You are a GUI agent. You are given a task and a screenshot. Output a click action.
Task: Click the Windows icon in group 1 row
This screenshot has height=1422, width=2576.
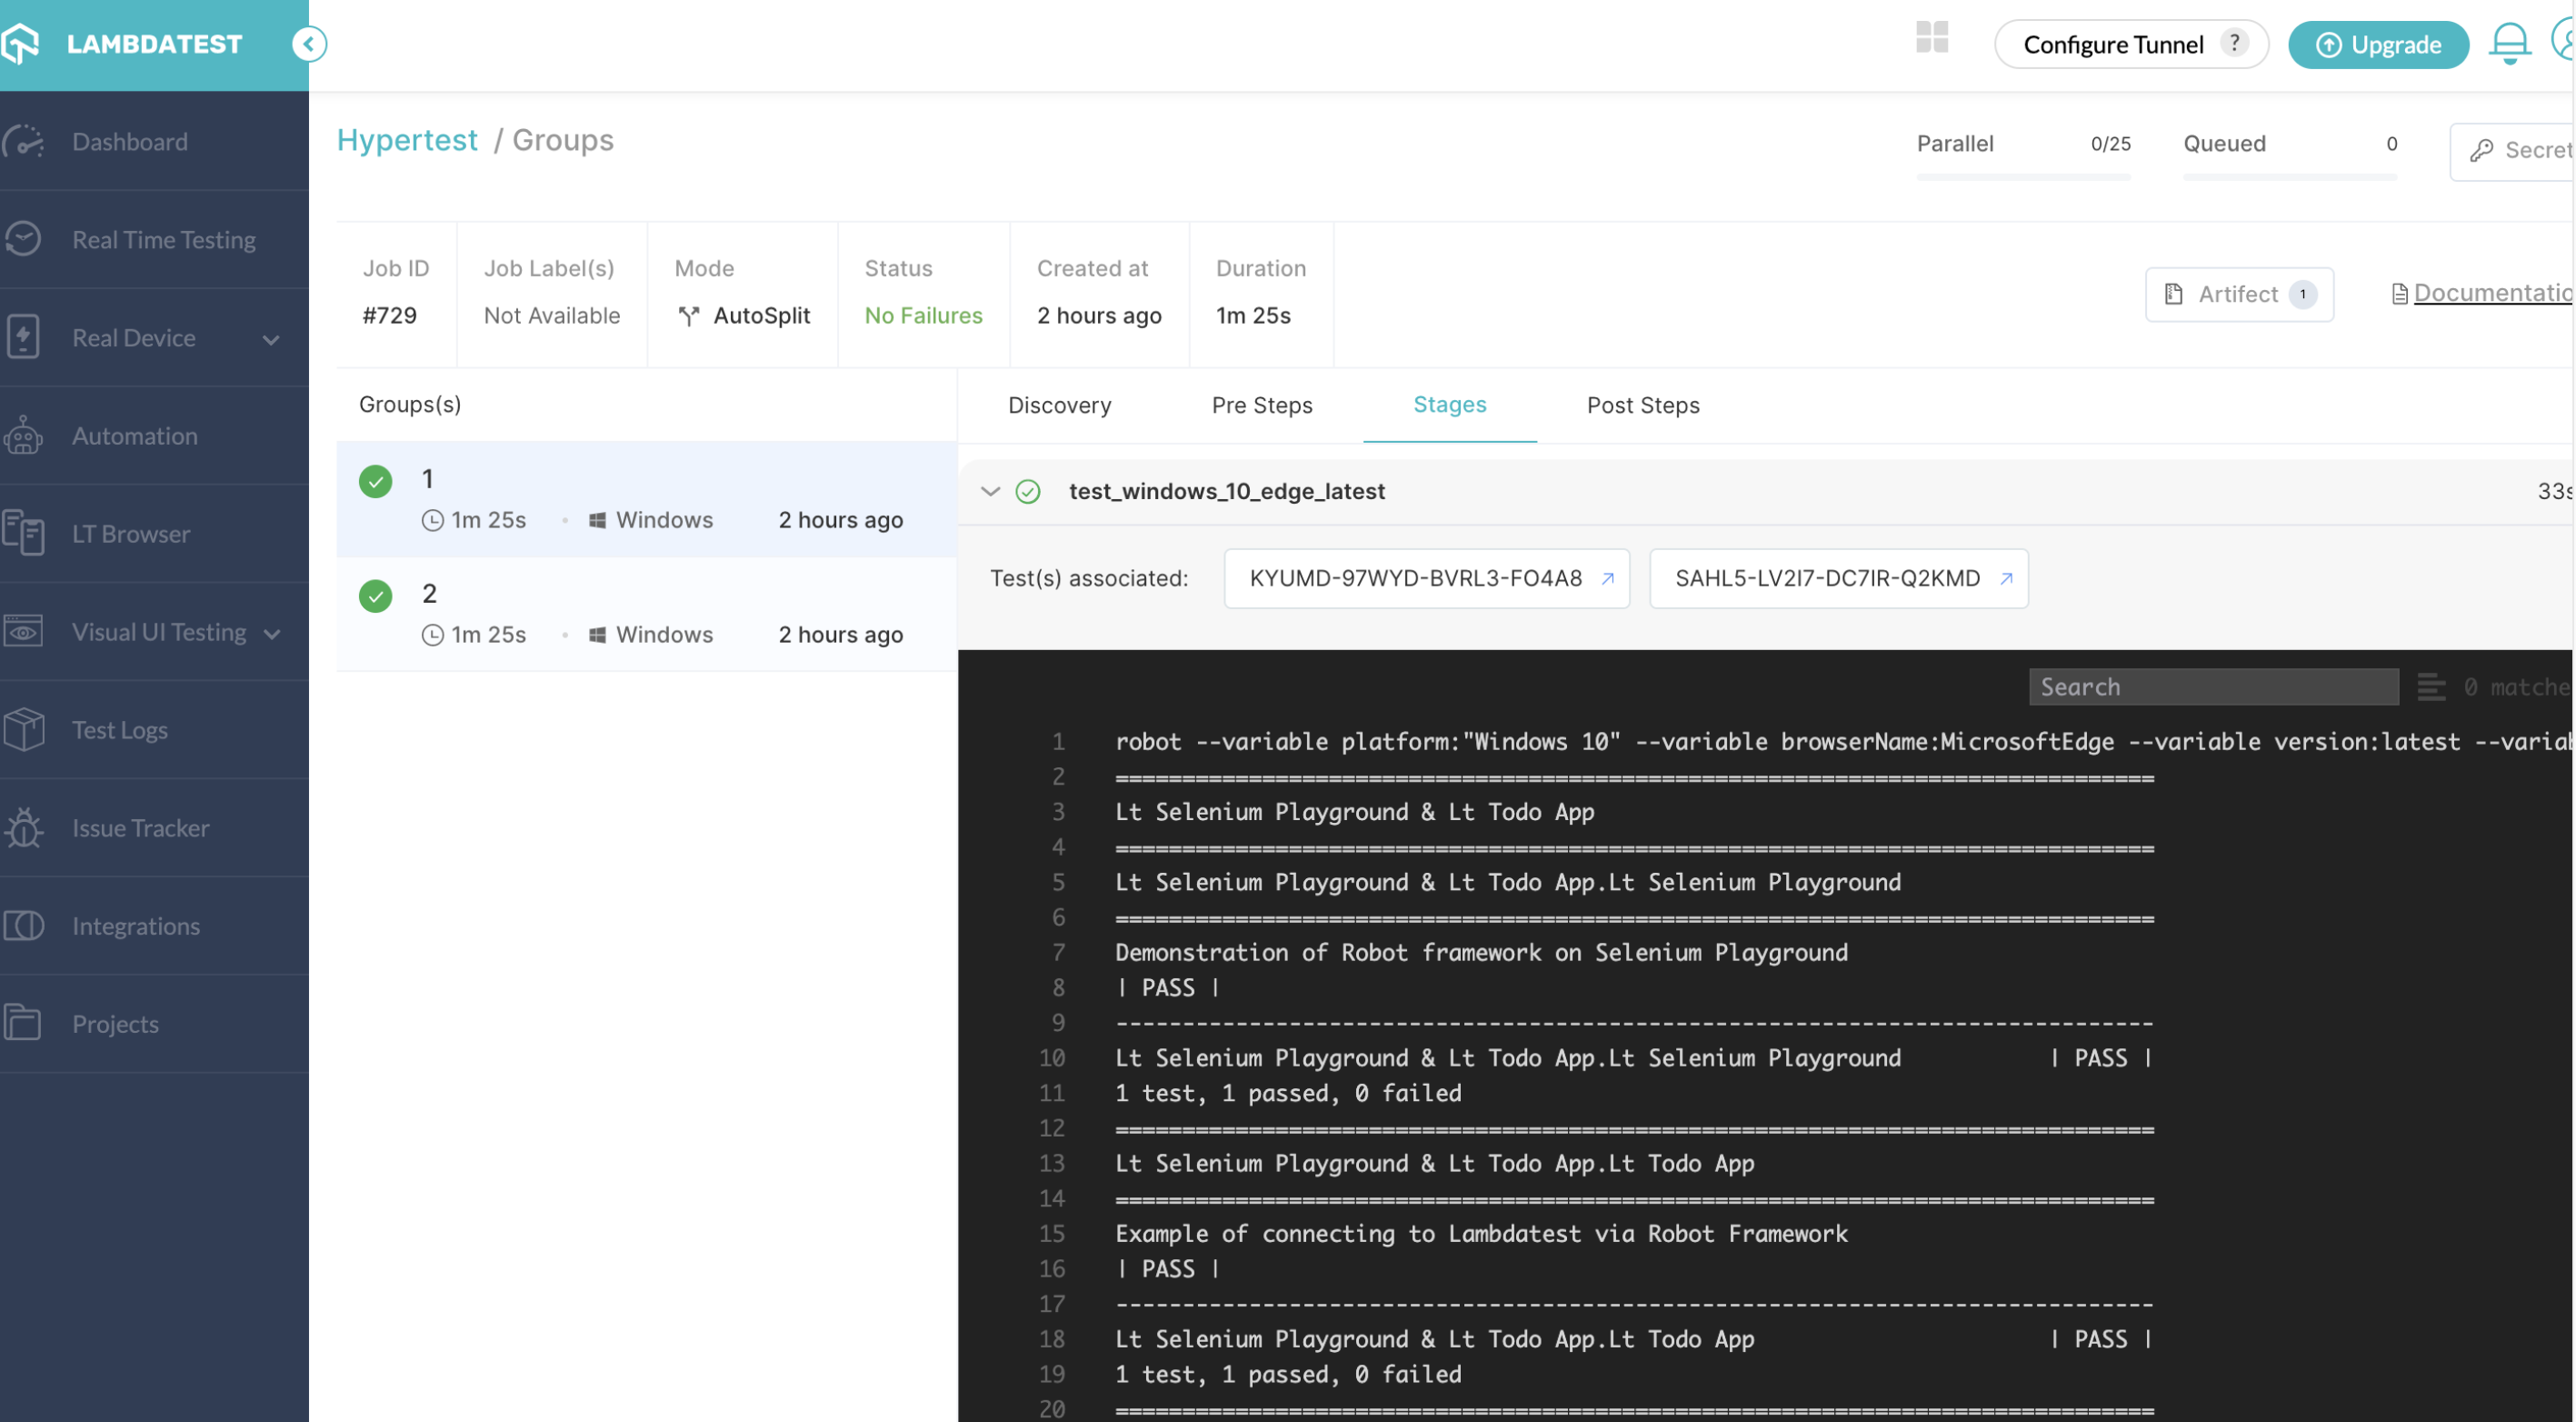(597, 520)
